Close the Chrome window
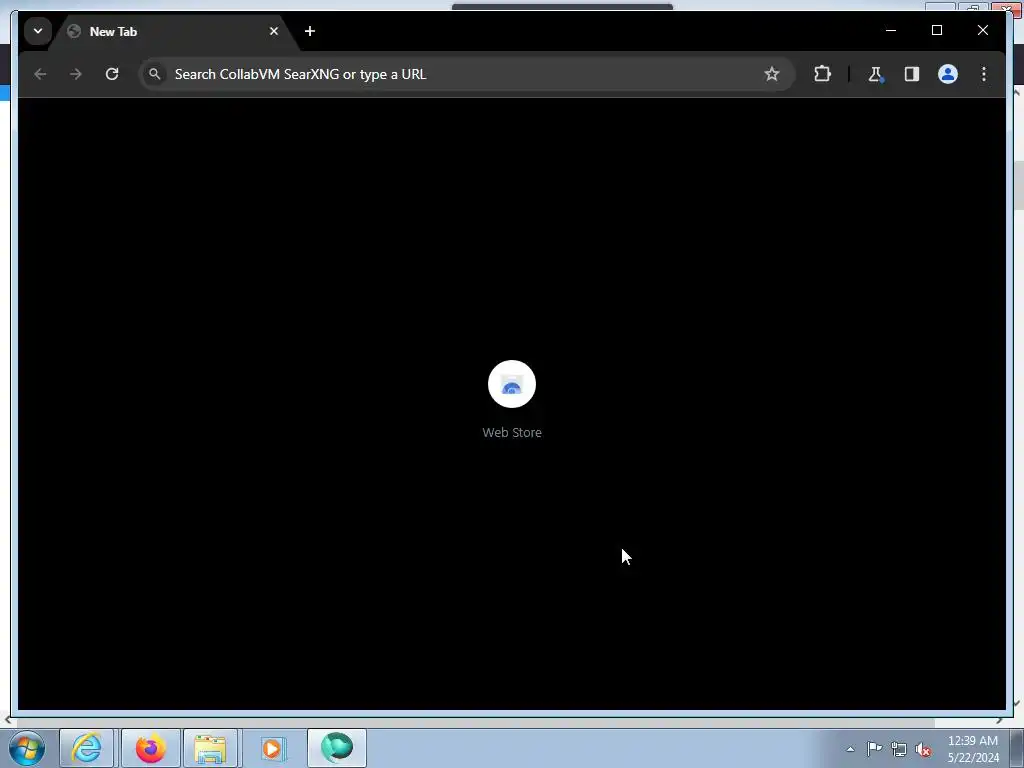 [982, 30]
